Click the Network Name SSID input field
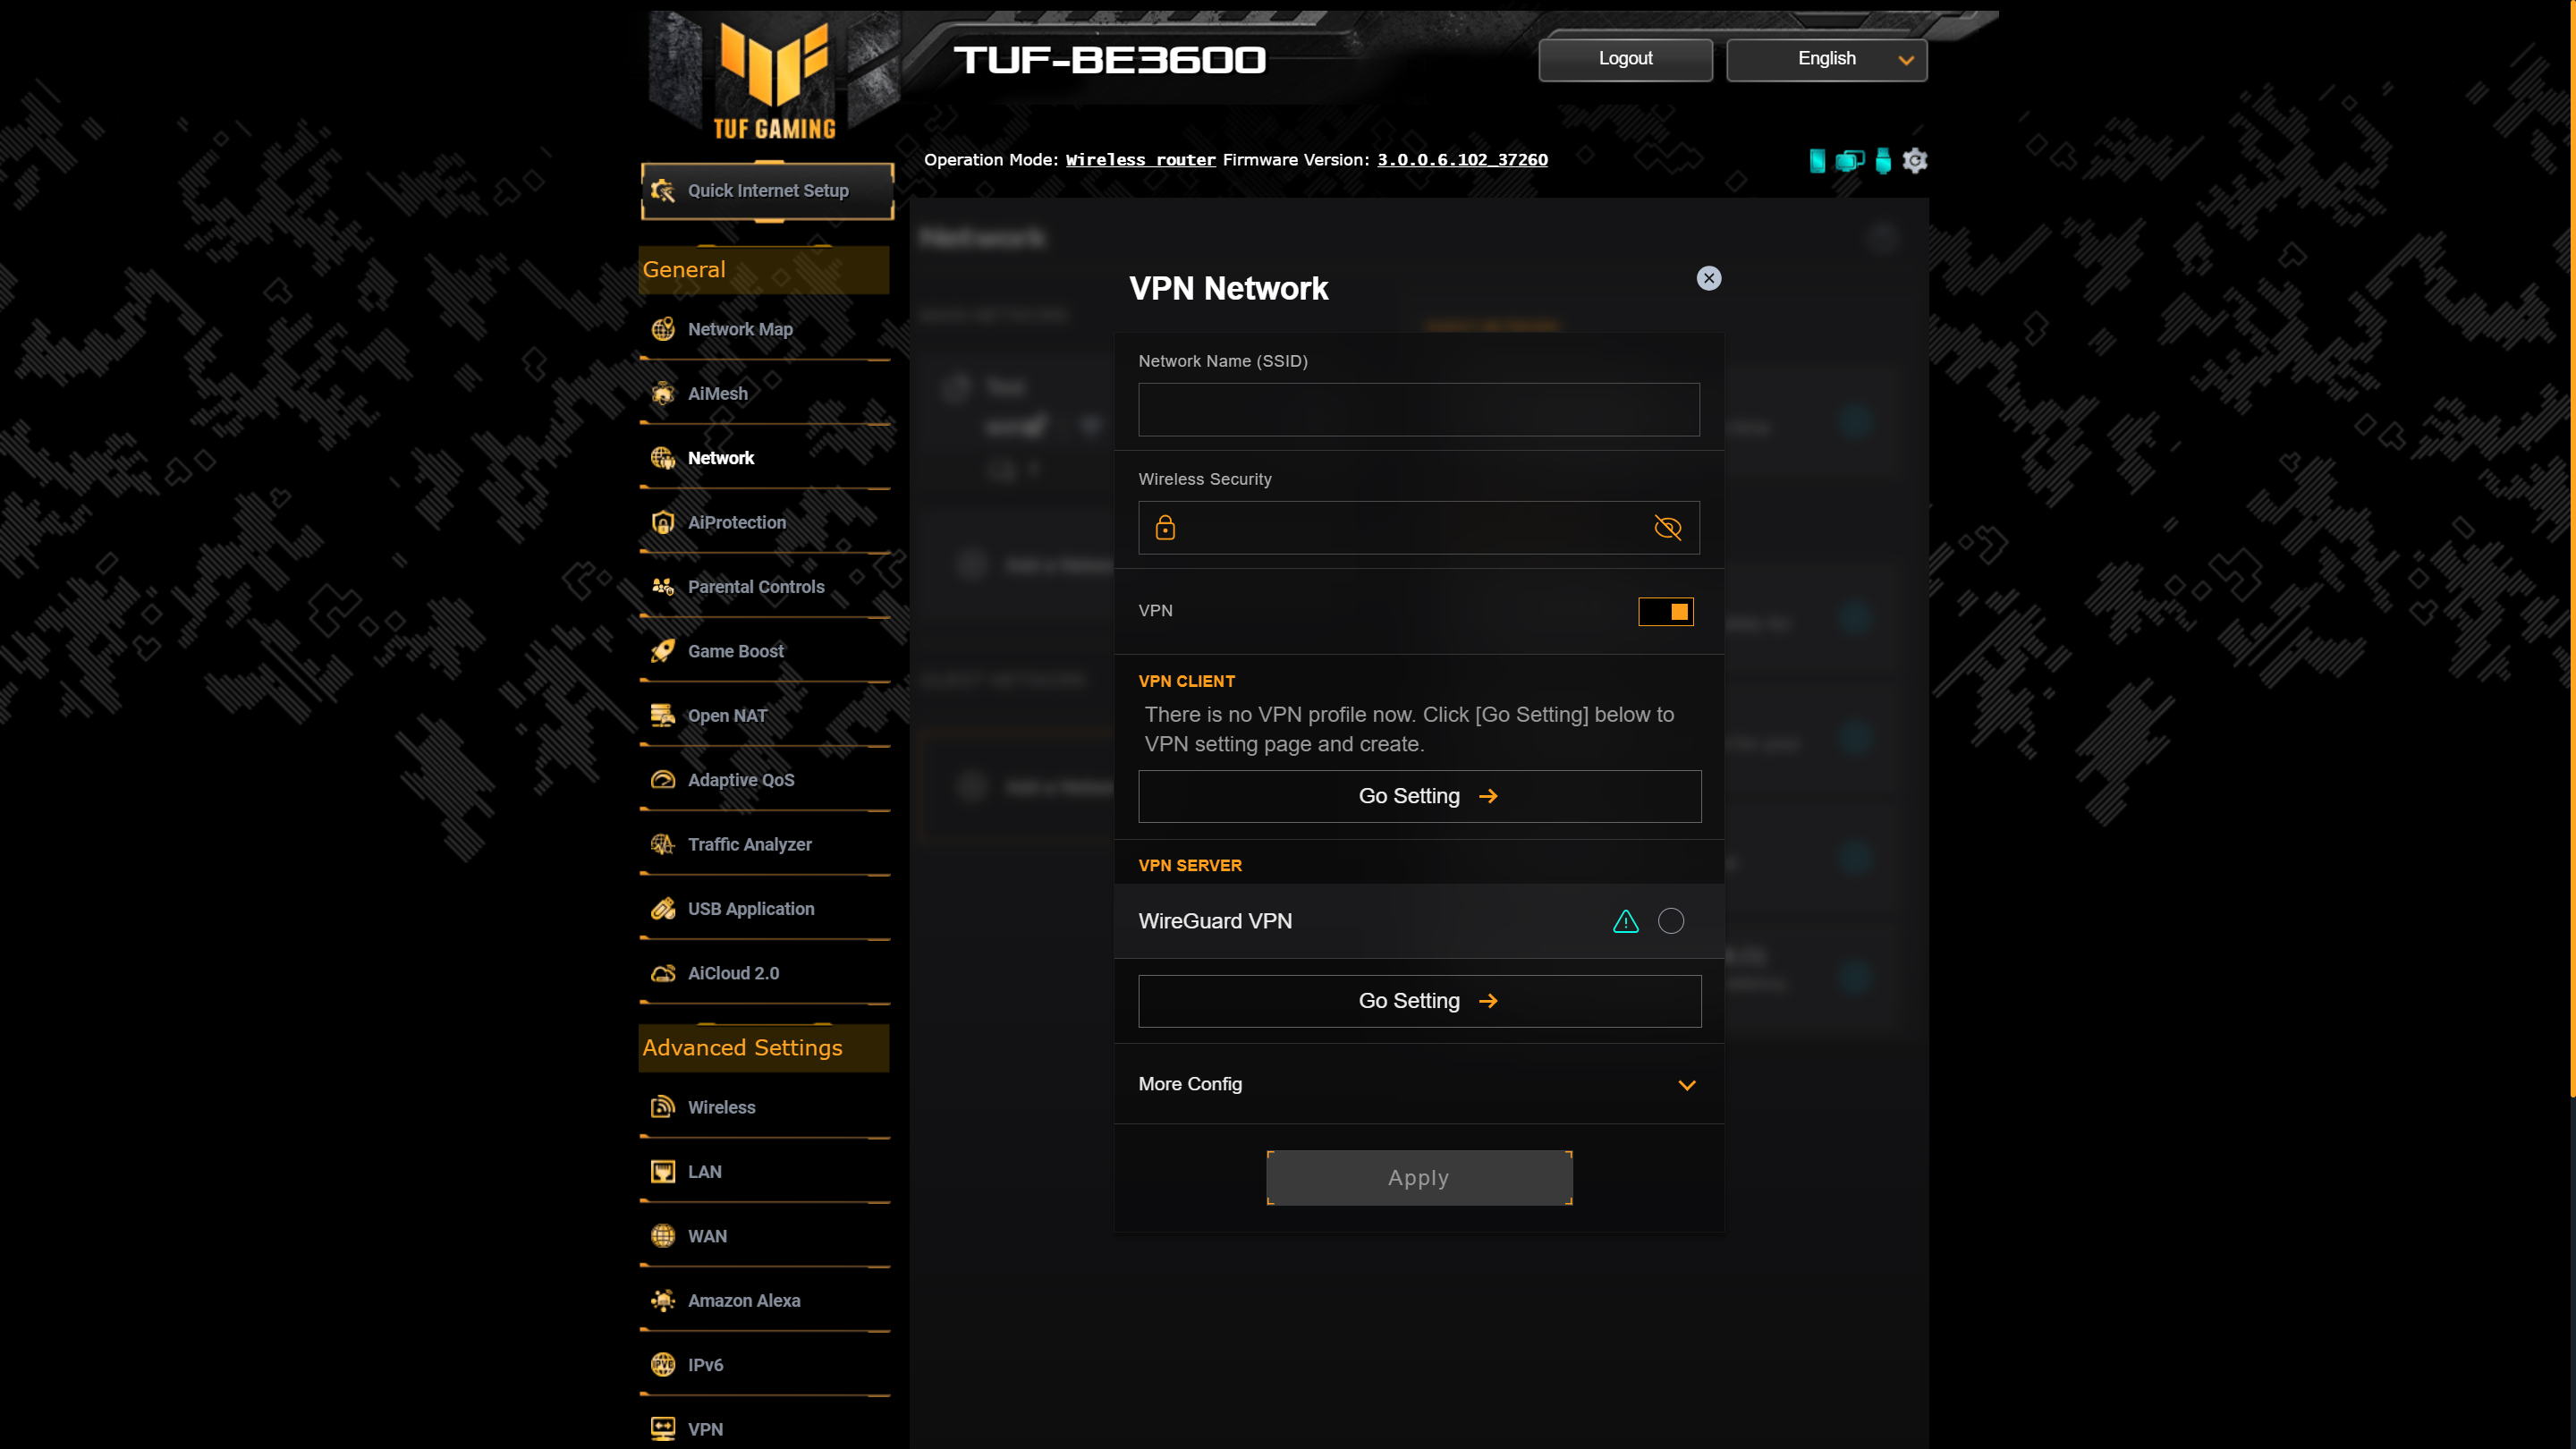The width and height of the screenshot is (2576, 1449). tap(1419, 409)
